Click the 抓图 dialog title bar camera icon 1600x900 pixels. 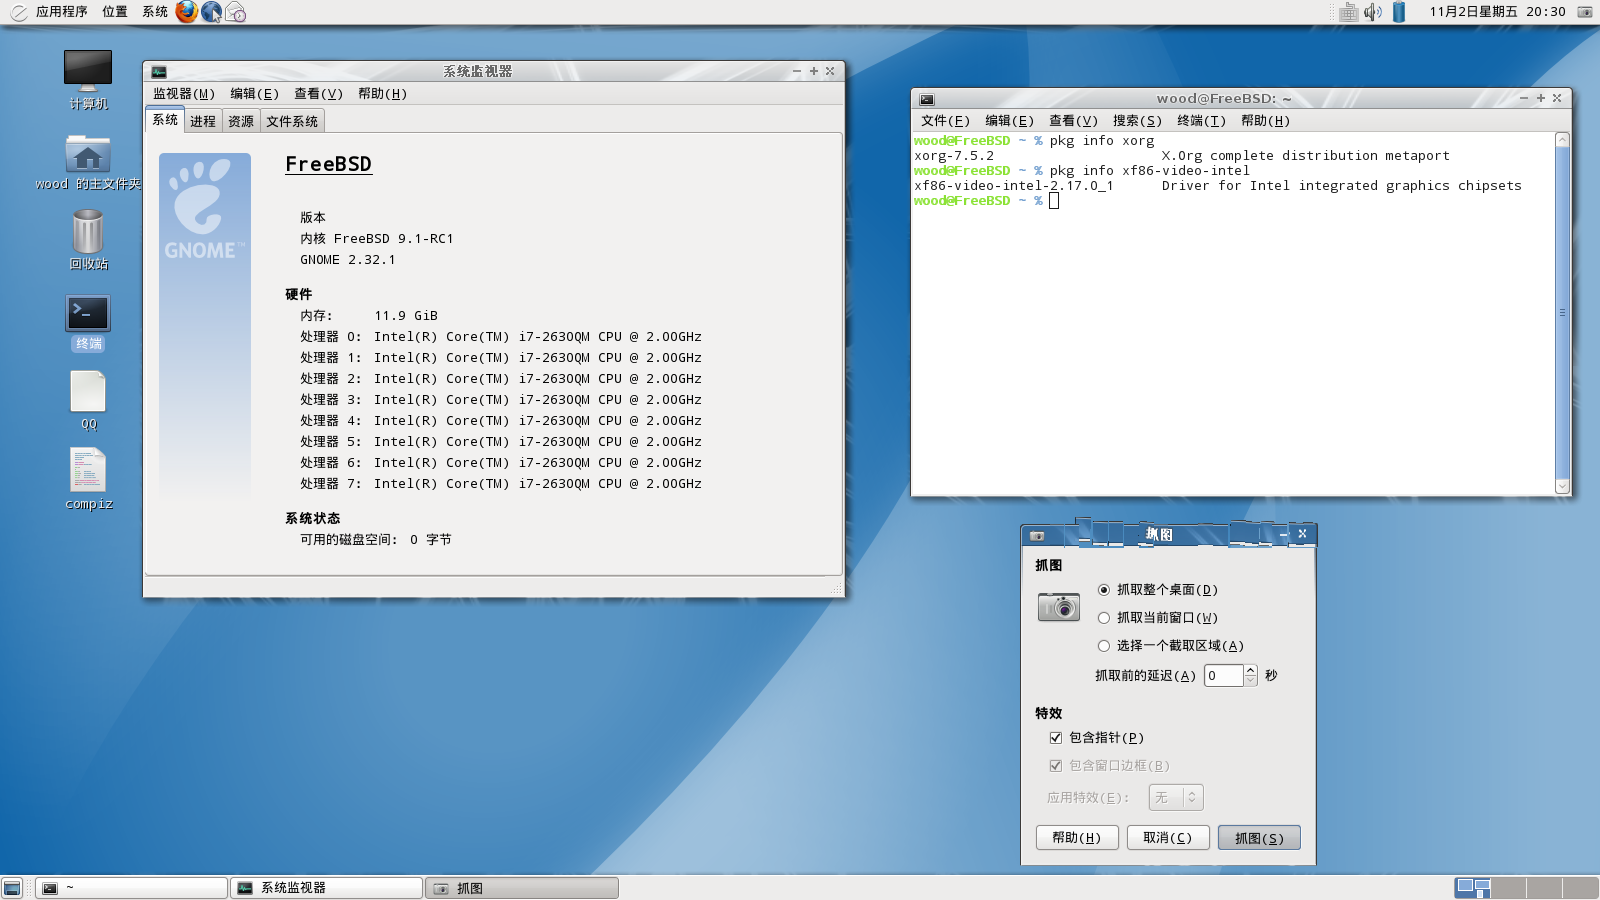(x=1037, y=536)
